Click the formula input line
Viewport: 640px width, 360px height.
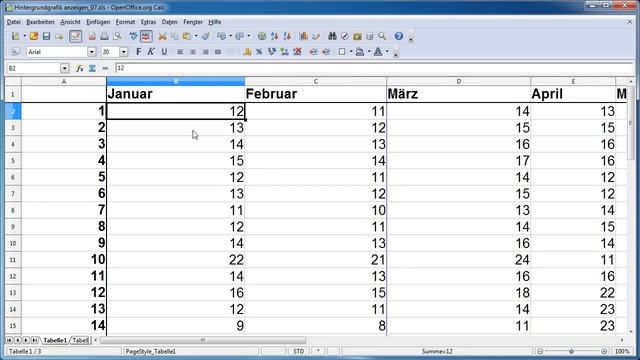pos(374,68)
